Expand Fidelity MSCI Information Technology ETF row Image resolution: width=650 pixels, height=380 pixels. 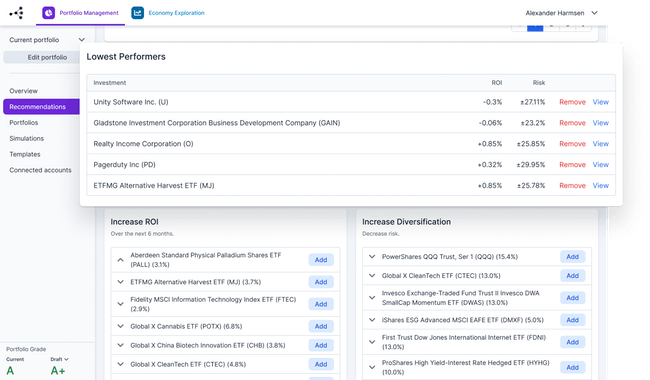coord(120,304)
